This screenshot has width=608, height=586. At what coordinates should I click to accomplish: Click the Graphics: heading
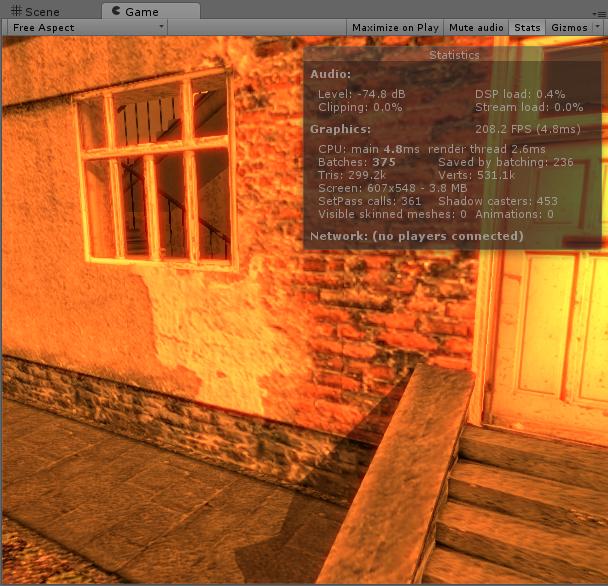[340, 129]
